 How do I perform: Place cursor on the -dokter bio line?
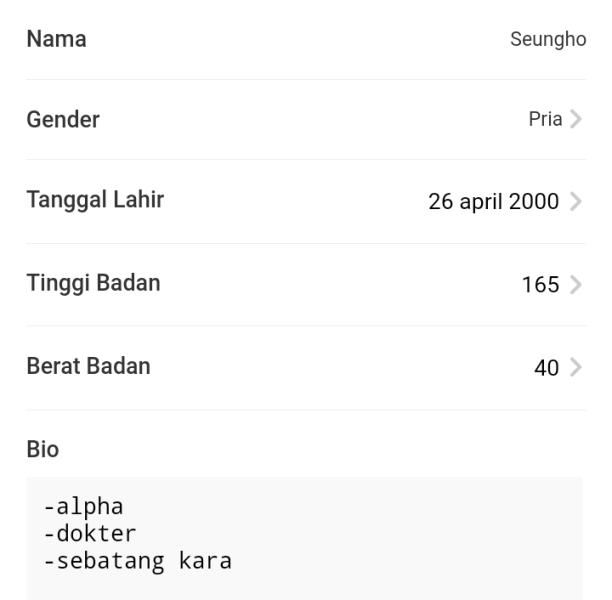(x=90, y=534)
